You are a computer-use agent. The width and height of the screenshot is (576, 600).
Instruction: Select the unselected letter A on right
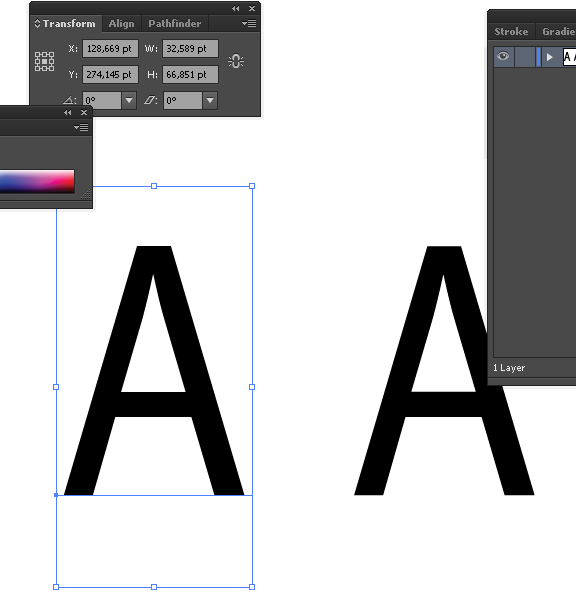(444, 405)
